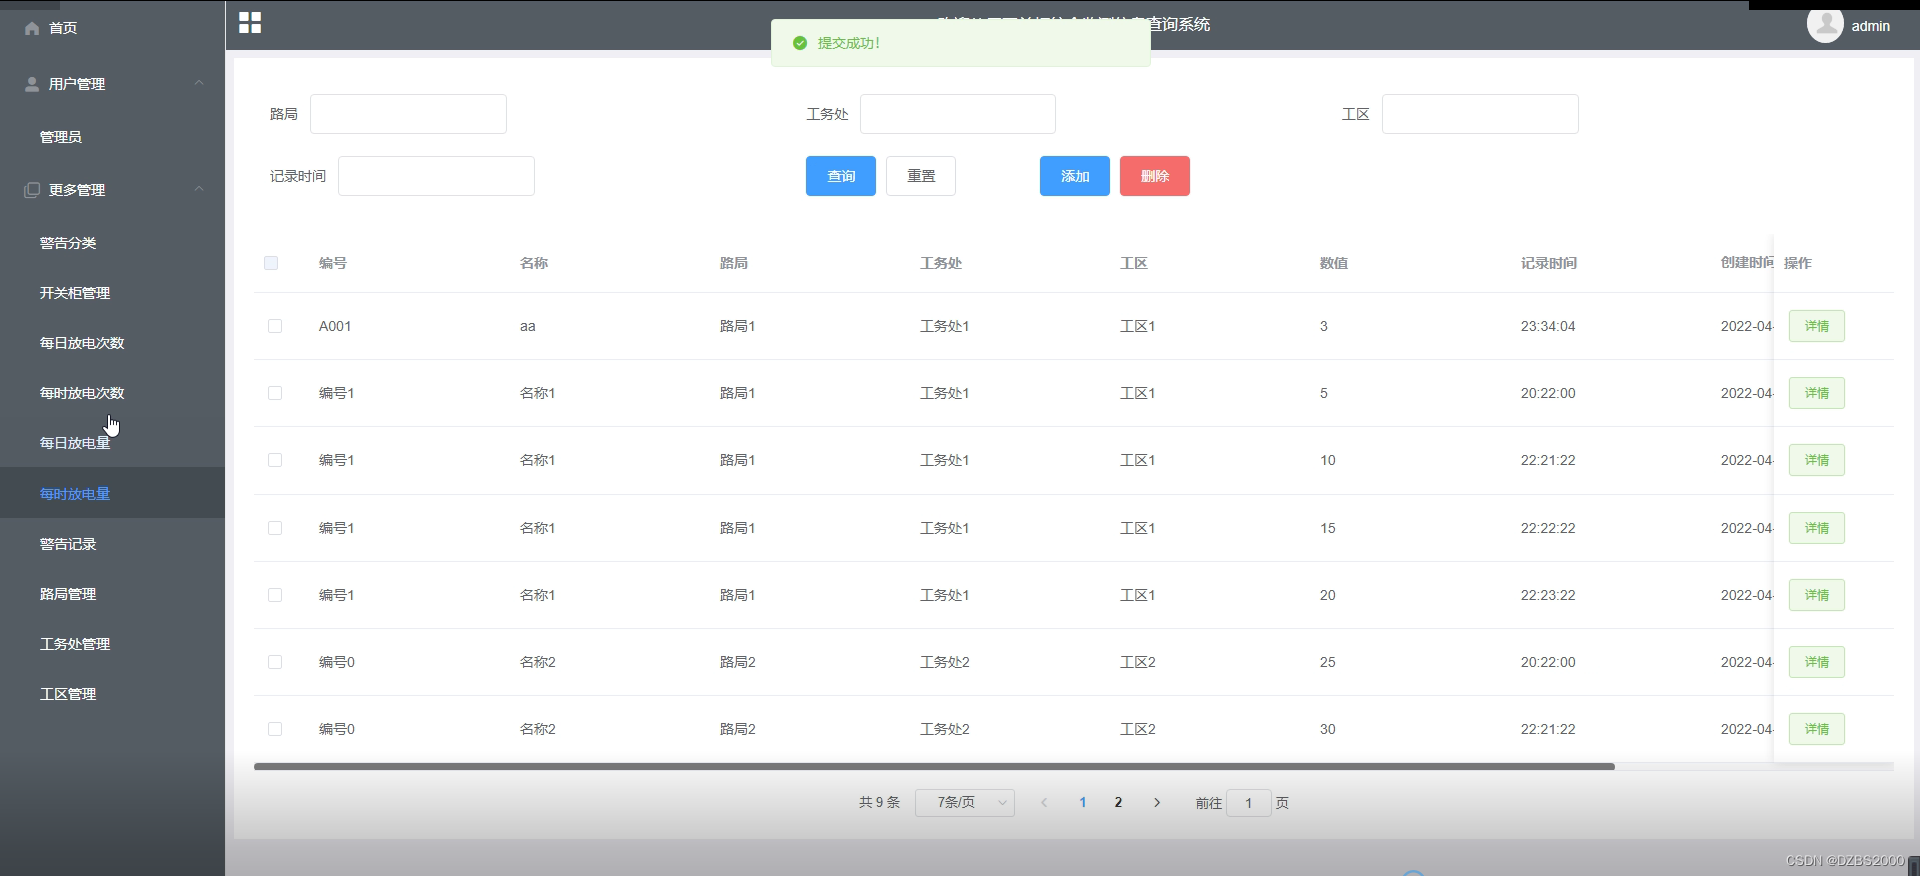Click the admin username text
Viewport: 1920px width, 876px height.
coord(1871,26)
